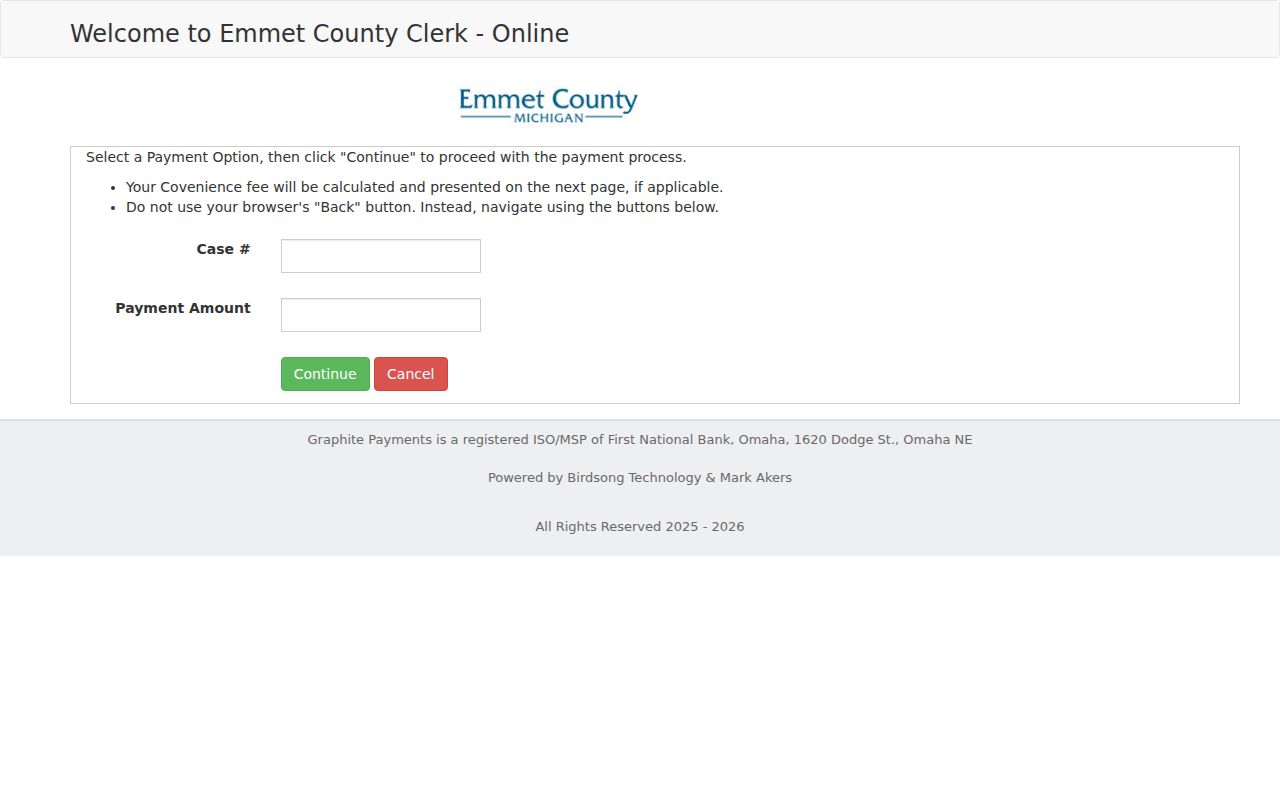Click the Graphite Payments ISO/MSP footer line
This screenshot has height=800, width=1280.
[640, 439]
